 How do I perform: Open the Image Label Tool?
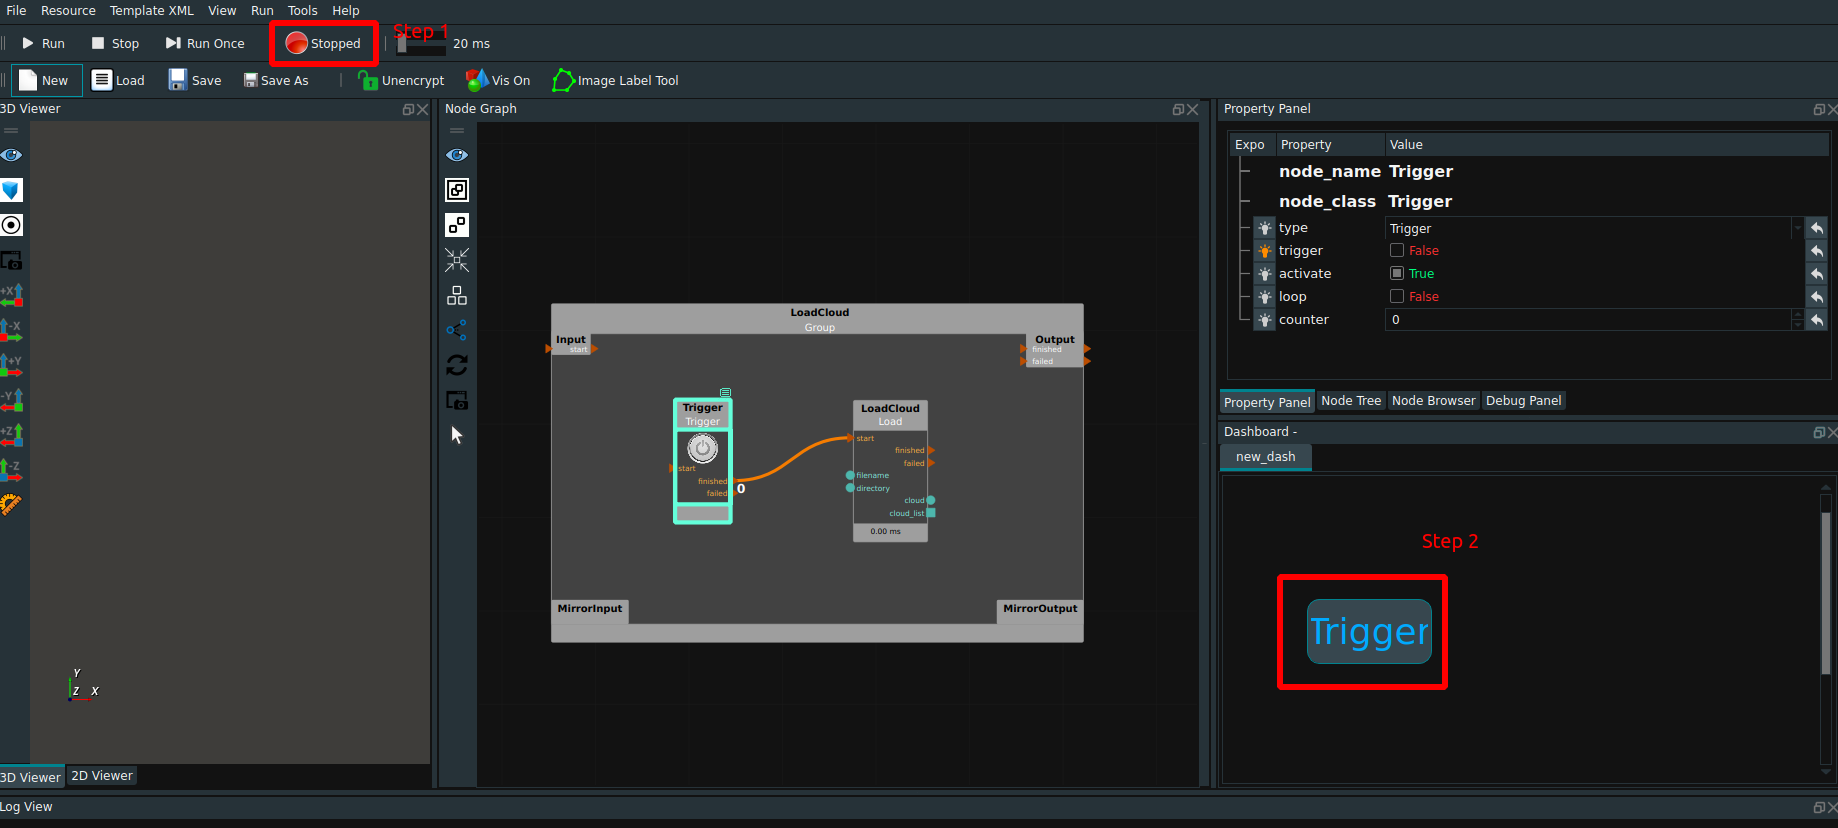(x=616, y=80)
